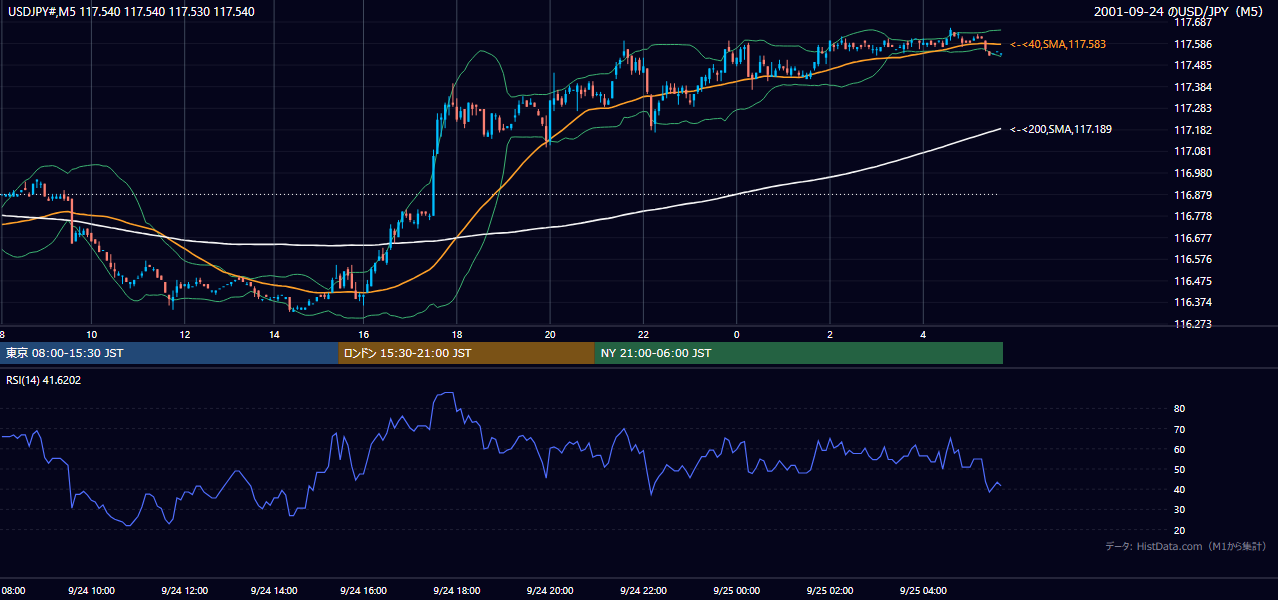Viewport: 1278px width, 600px height.
Task: Click RSI scale value 80
Action: click(1179, 409)
